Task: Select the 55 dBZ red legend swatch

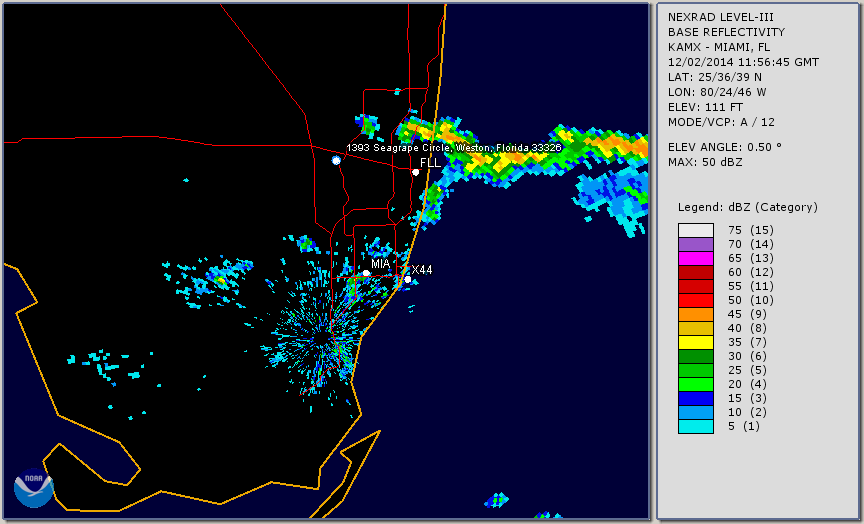Action: [x=696, y=287]
